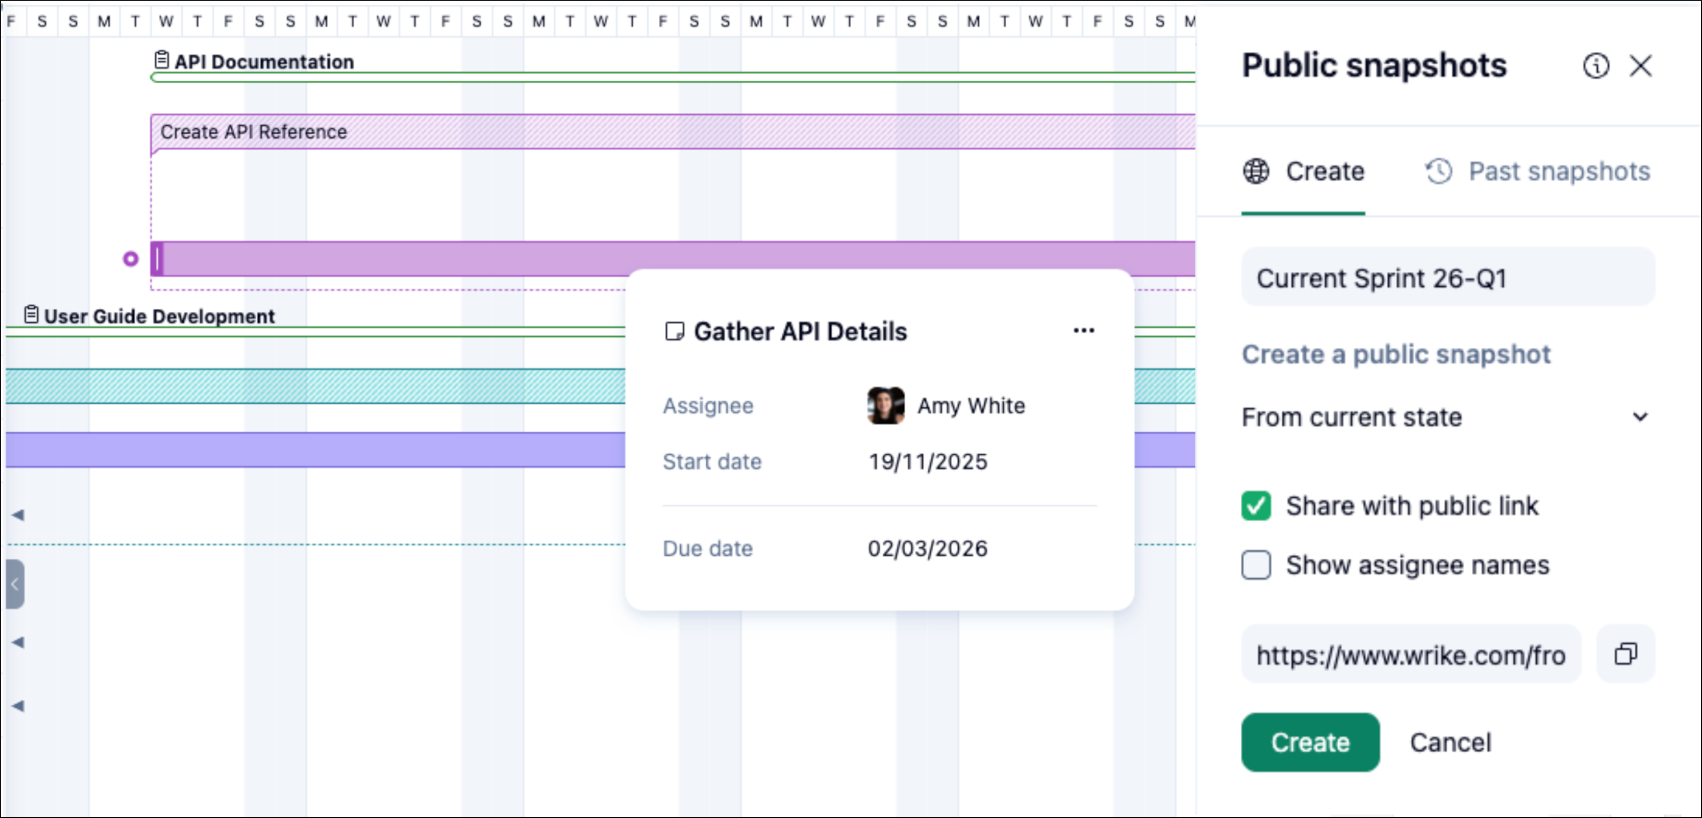
Task: Switch to the Past snapshots tab
Action: pos(1538,172)
